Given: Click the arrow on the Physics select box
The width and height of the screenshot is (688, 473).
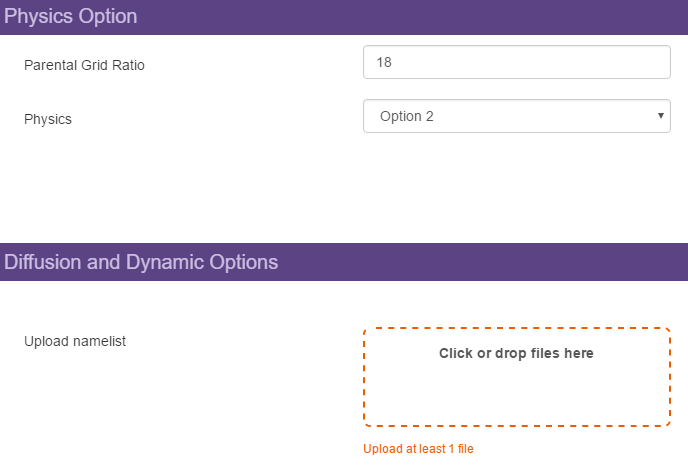Looking at the screenshot, I should [660, 116].
